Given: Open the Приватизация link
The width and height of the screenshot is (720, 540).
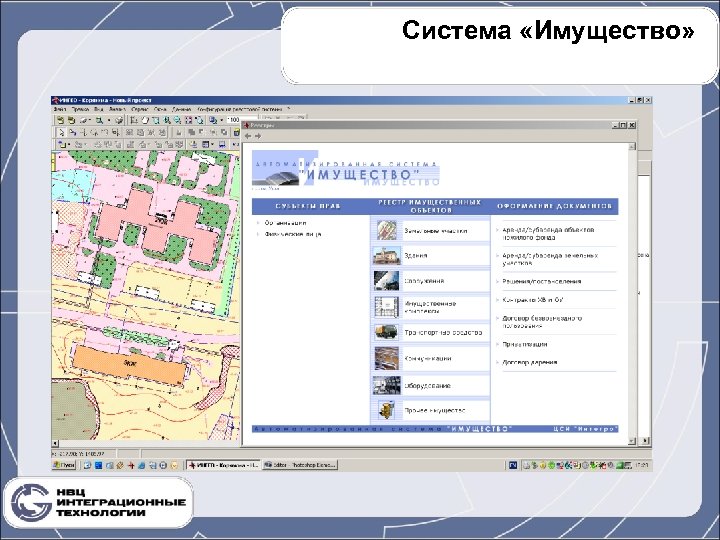Looking at the screenshot, I should tap(524, 344).
